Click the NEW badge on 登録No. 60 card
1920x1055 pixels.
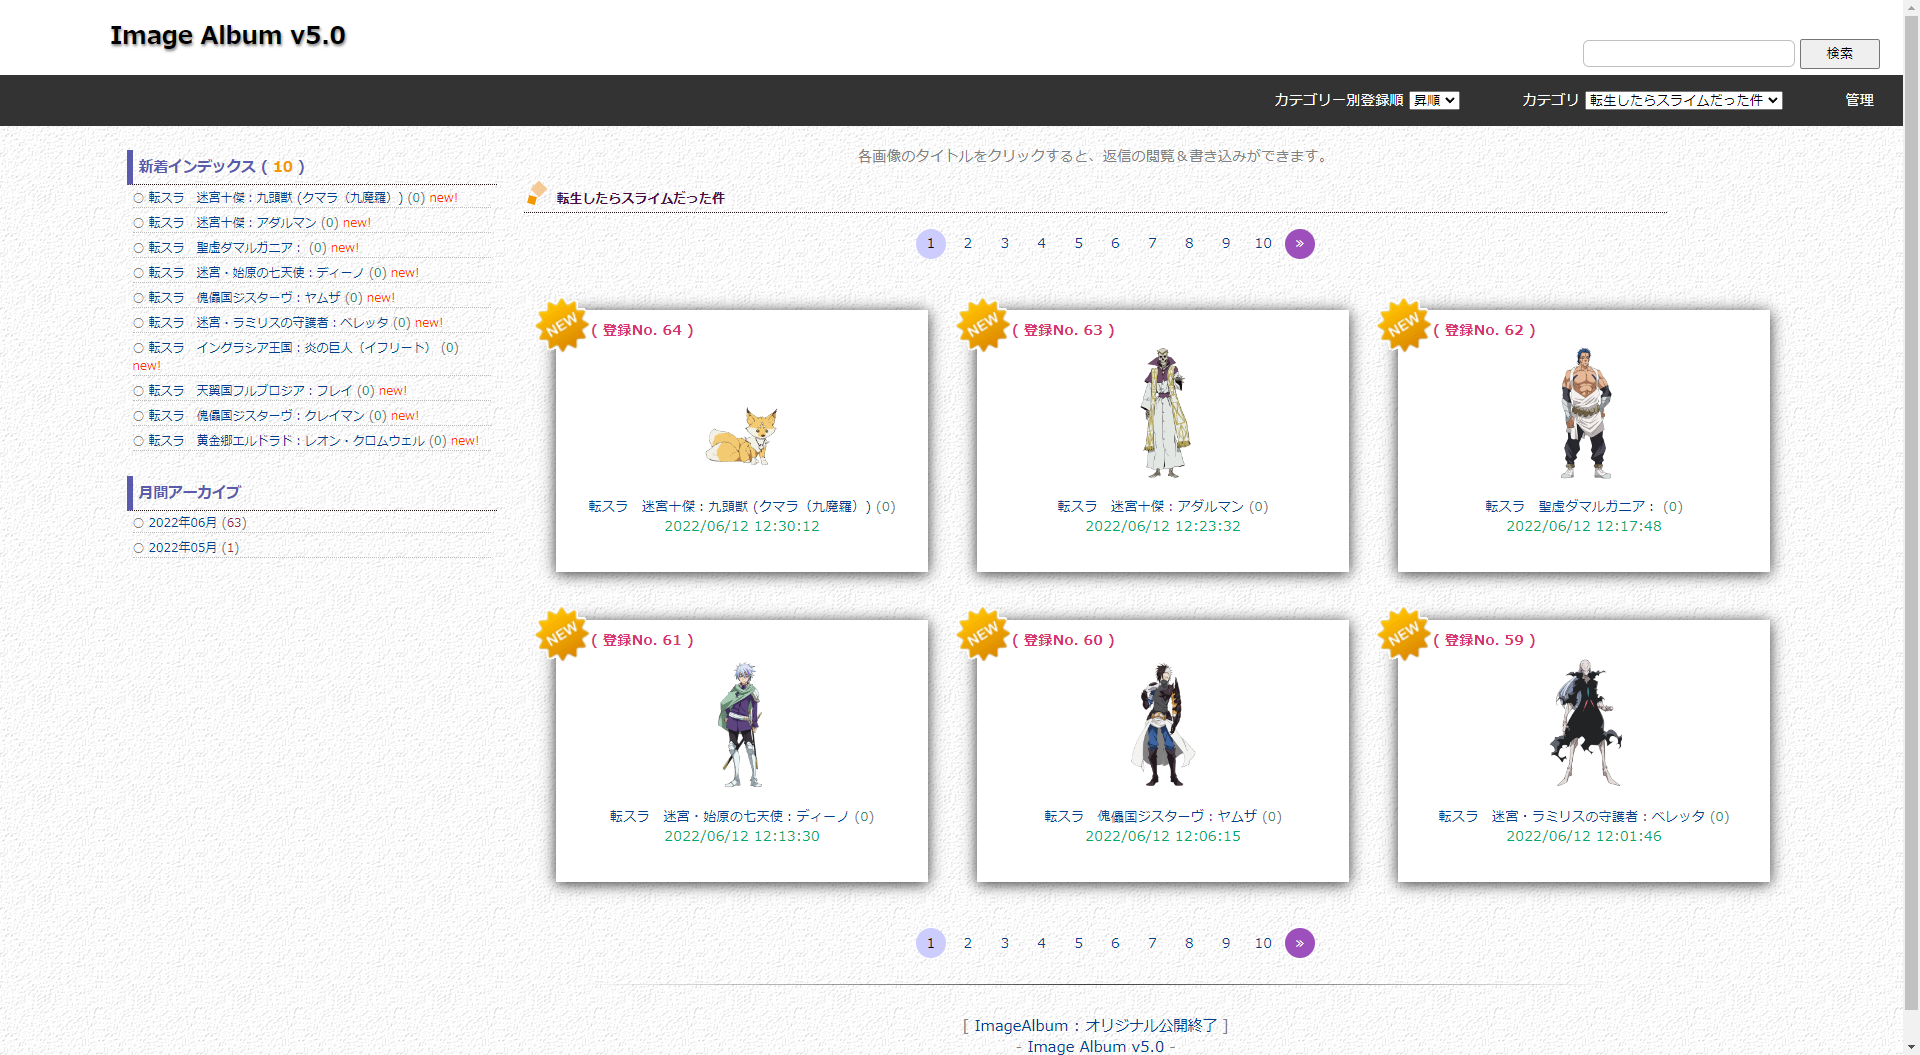(983, 635)
